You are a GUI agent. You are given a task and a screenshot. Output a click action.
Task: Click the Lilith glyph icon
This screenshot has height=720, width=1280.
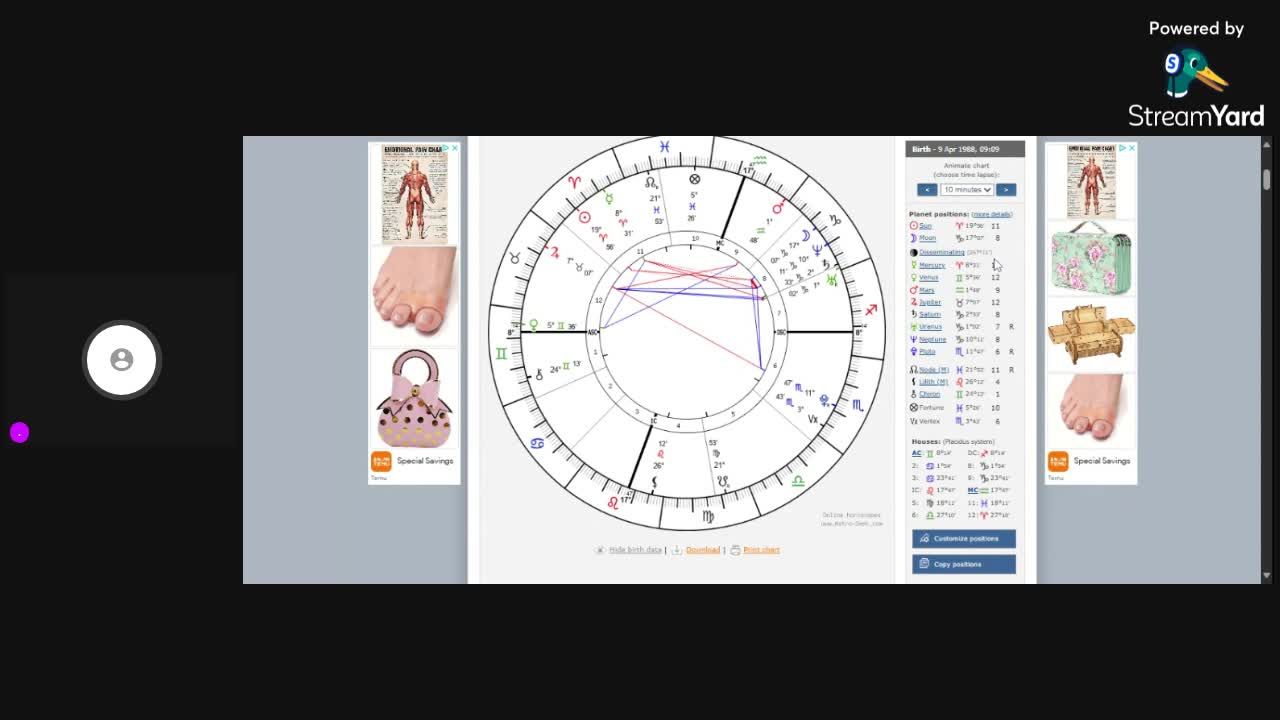912,380
